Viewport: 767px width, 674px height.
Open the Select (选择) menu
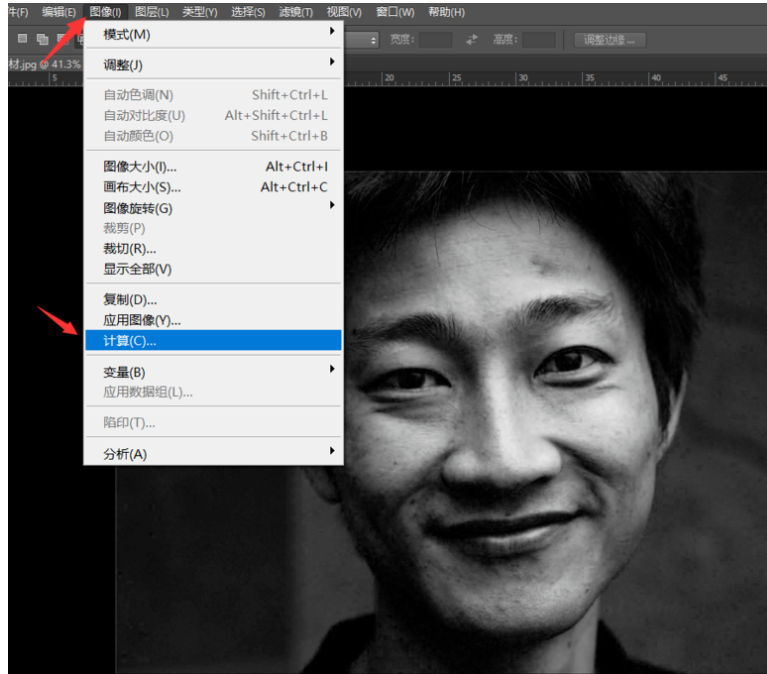(248, 12)
